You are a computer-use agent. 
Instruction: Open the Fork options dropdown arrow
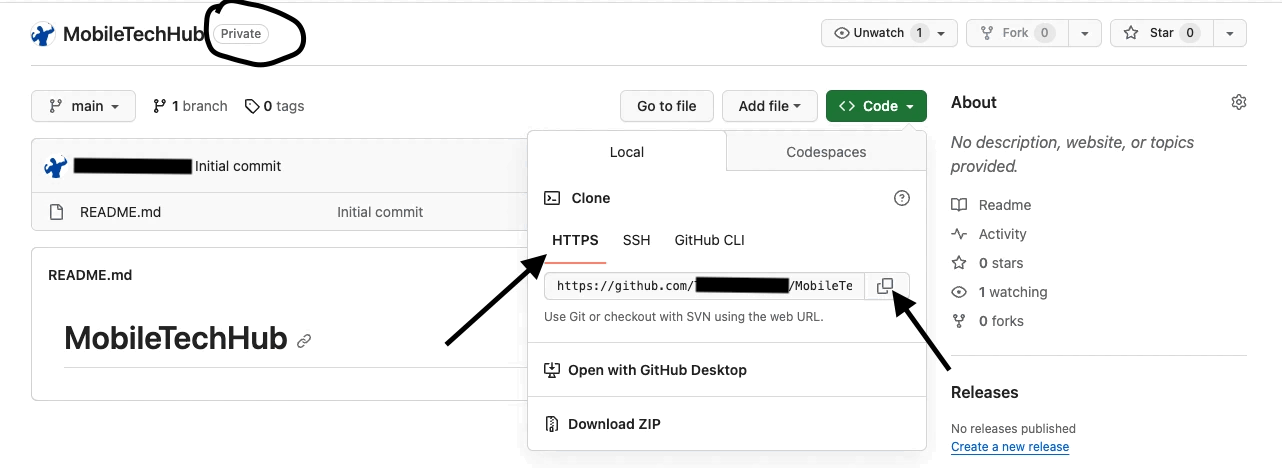[x=1084, y=33]
